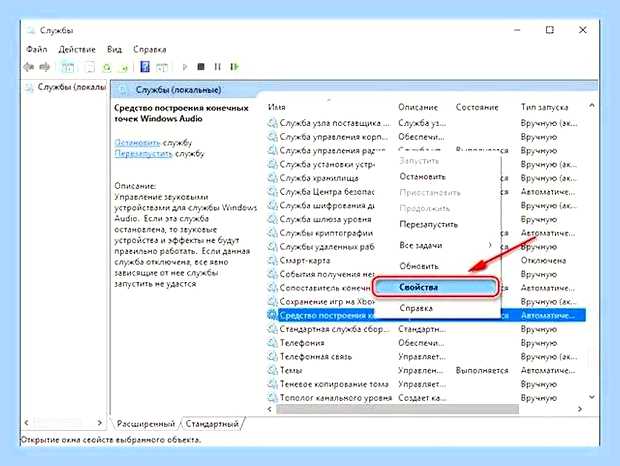Screen dimensions: 620x466
Task: Select the Телефония service row
Action: pos(426,343)
